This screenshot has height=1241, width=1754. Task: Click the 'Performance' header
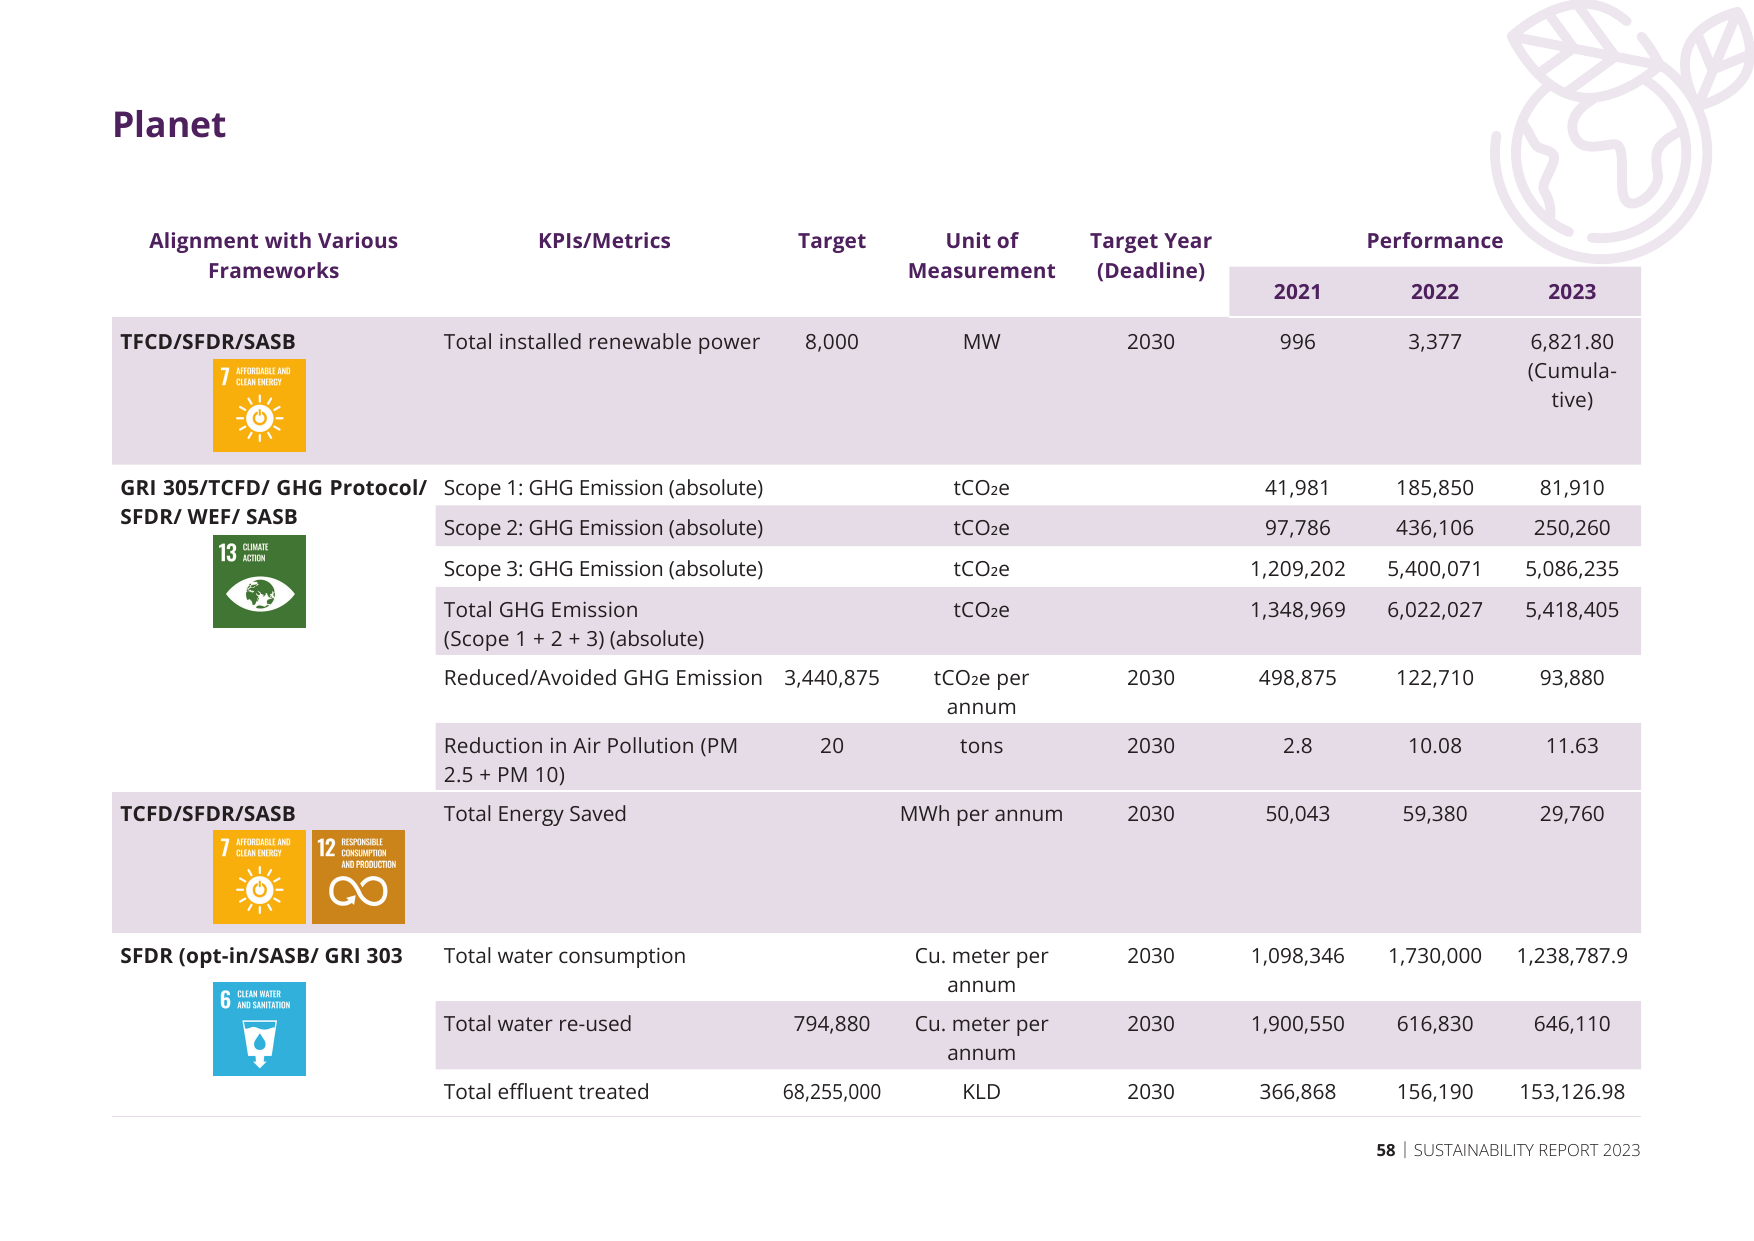[1435, 241]
